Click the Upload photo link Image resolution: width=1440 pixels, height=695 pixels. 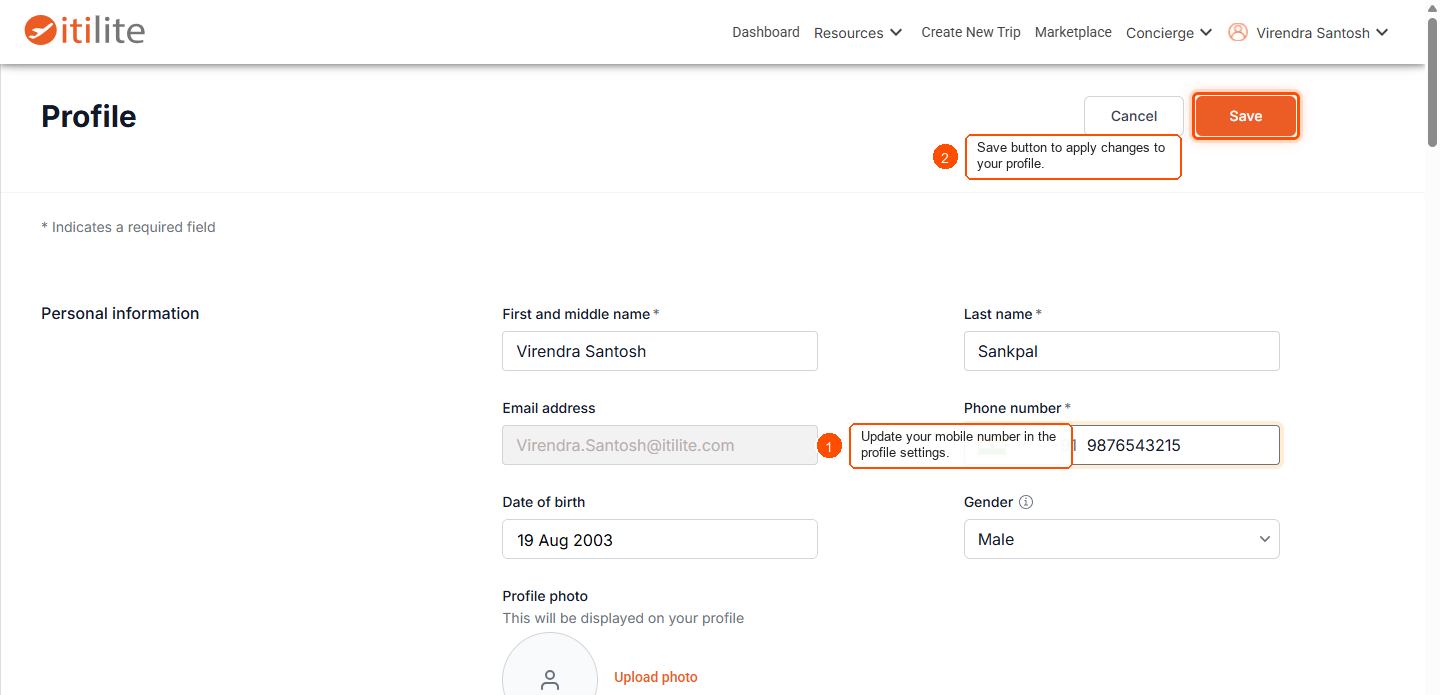(x=656, y=677)
